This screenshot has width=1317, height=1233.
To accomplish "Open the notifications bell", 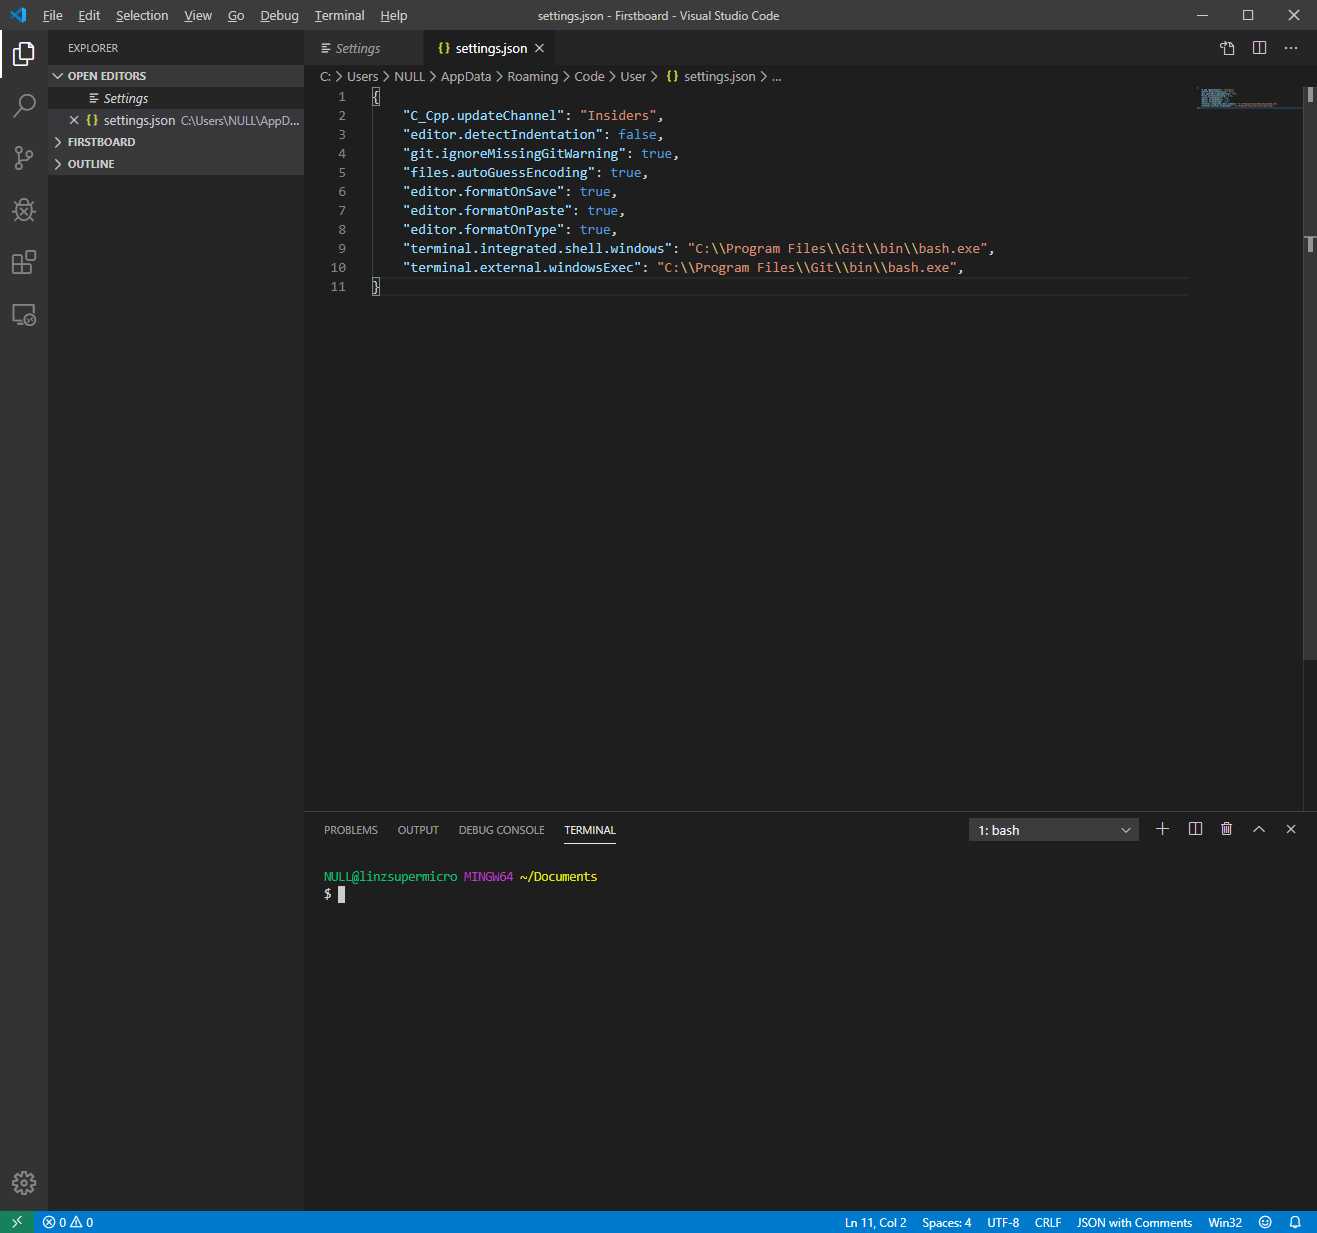I will pyautogui.click(x=1295, y=1222).
